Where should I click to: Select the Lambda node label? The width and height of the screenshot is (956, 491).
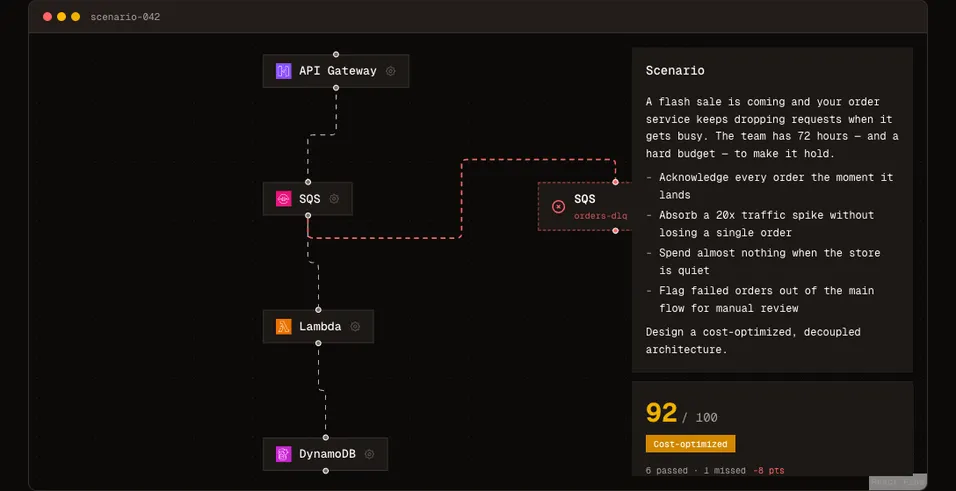[320, 326]
